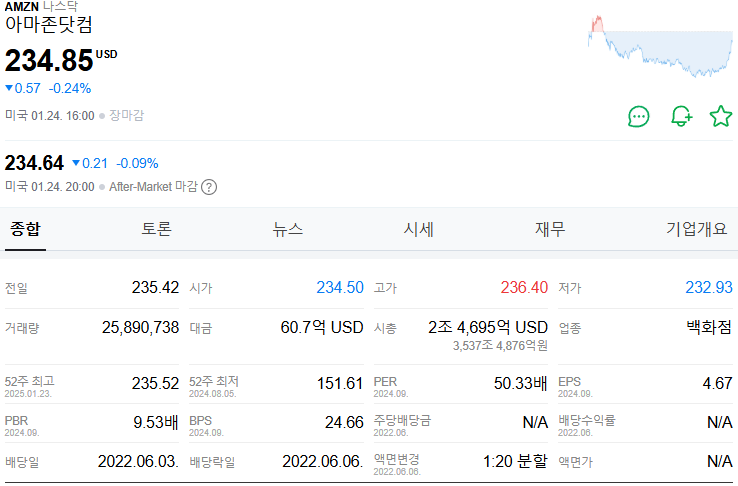This screenshot has height=486, width=738.
Task: Click the 나스닥 exchange label
Action: click(60, 7)
